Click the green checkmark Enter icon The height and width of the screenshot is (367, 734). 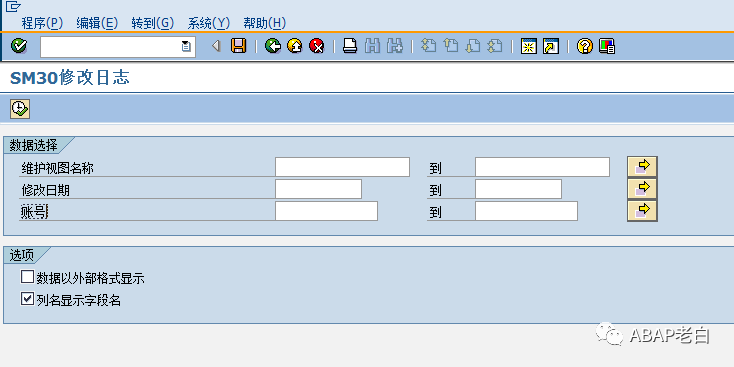coord(19,46)
